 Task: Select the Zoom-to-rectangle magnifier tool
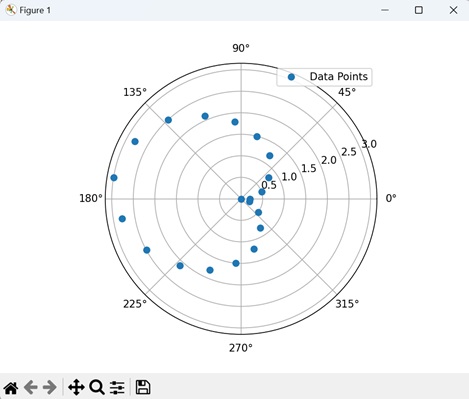pos(97,388)
